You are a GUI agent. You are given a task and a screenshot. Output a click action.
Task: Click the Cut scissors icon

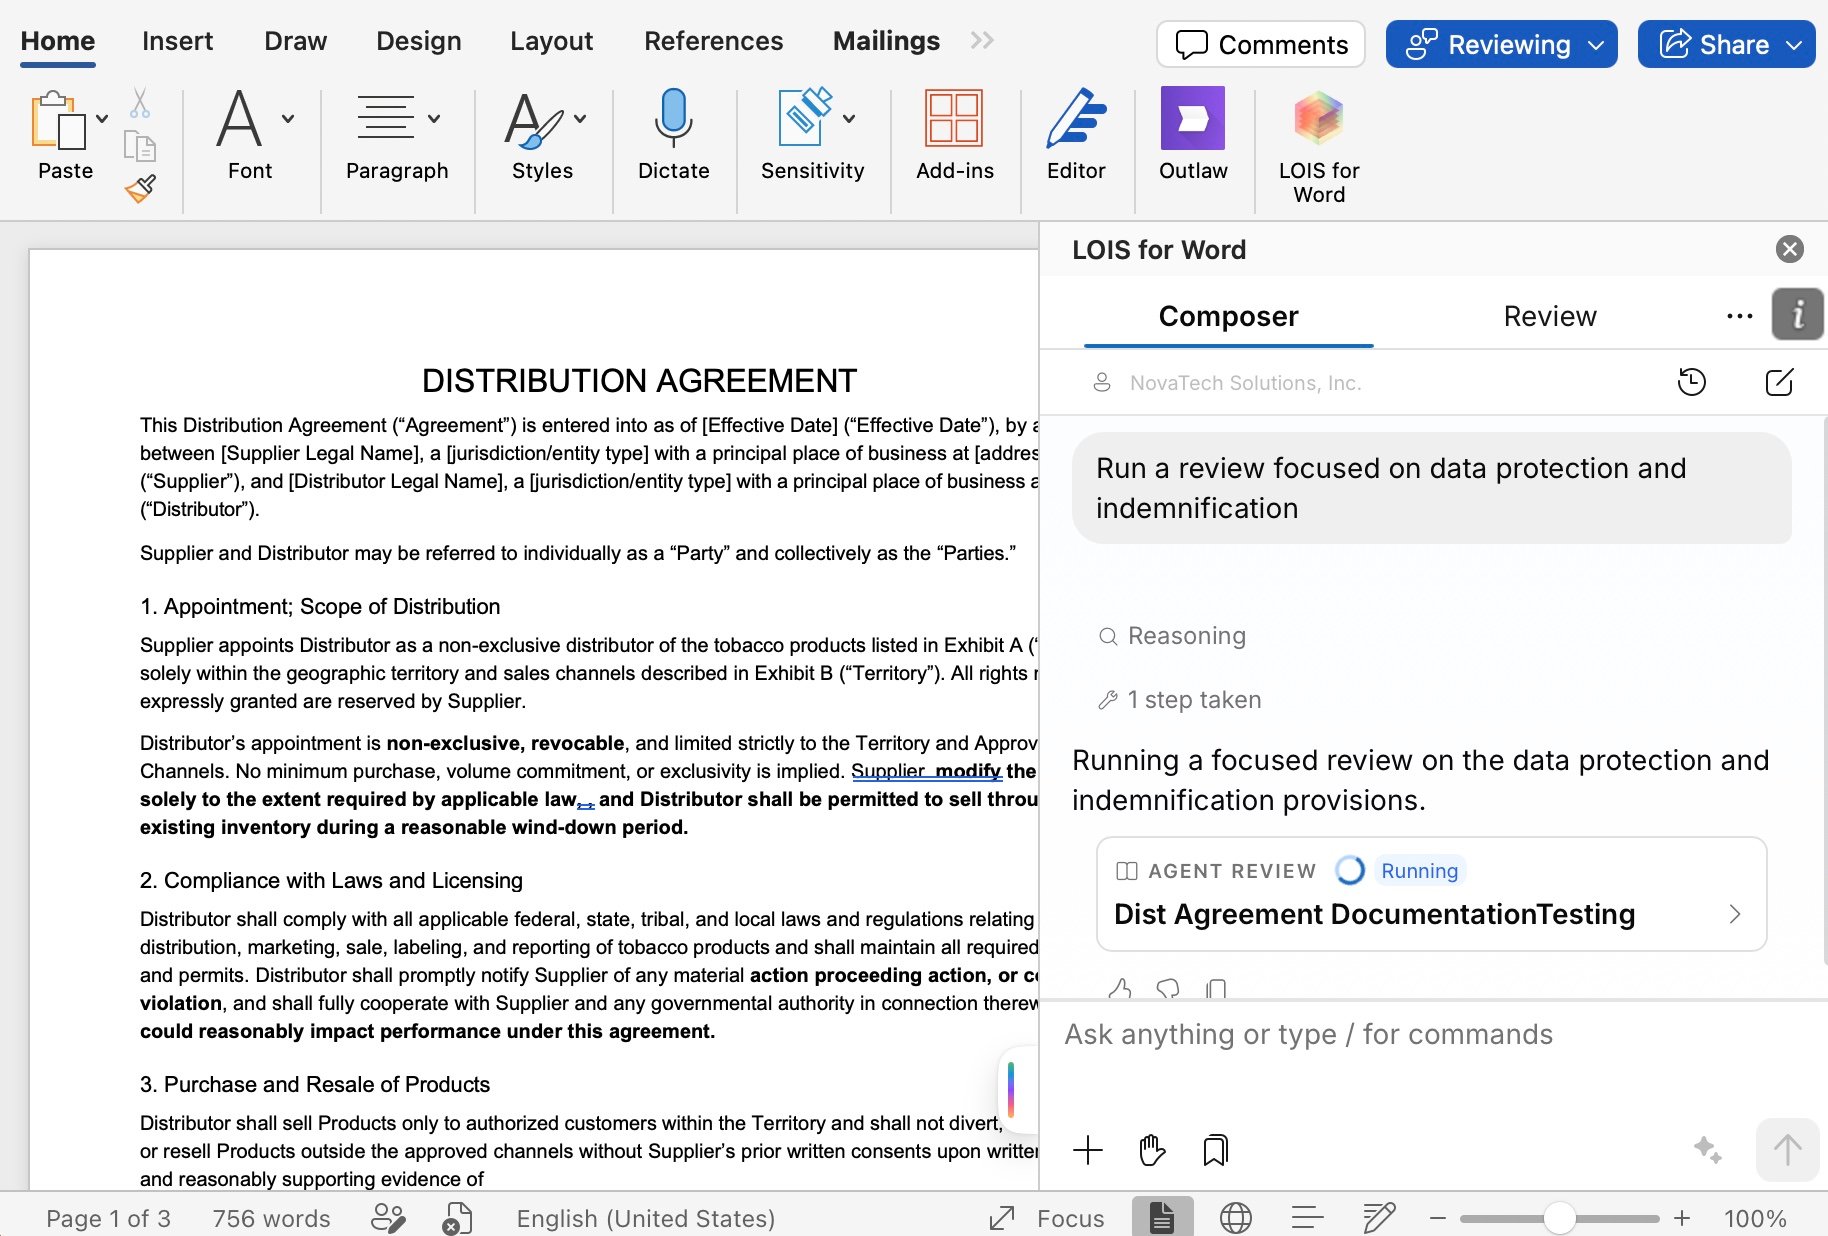[x=140, y=102]
